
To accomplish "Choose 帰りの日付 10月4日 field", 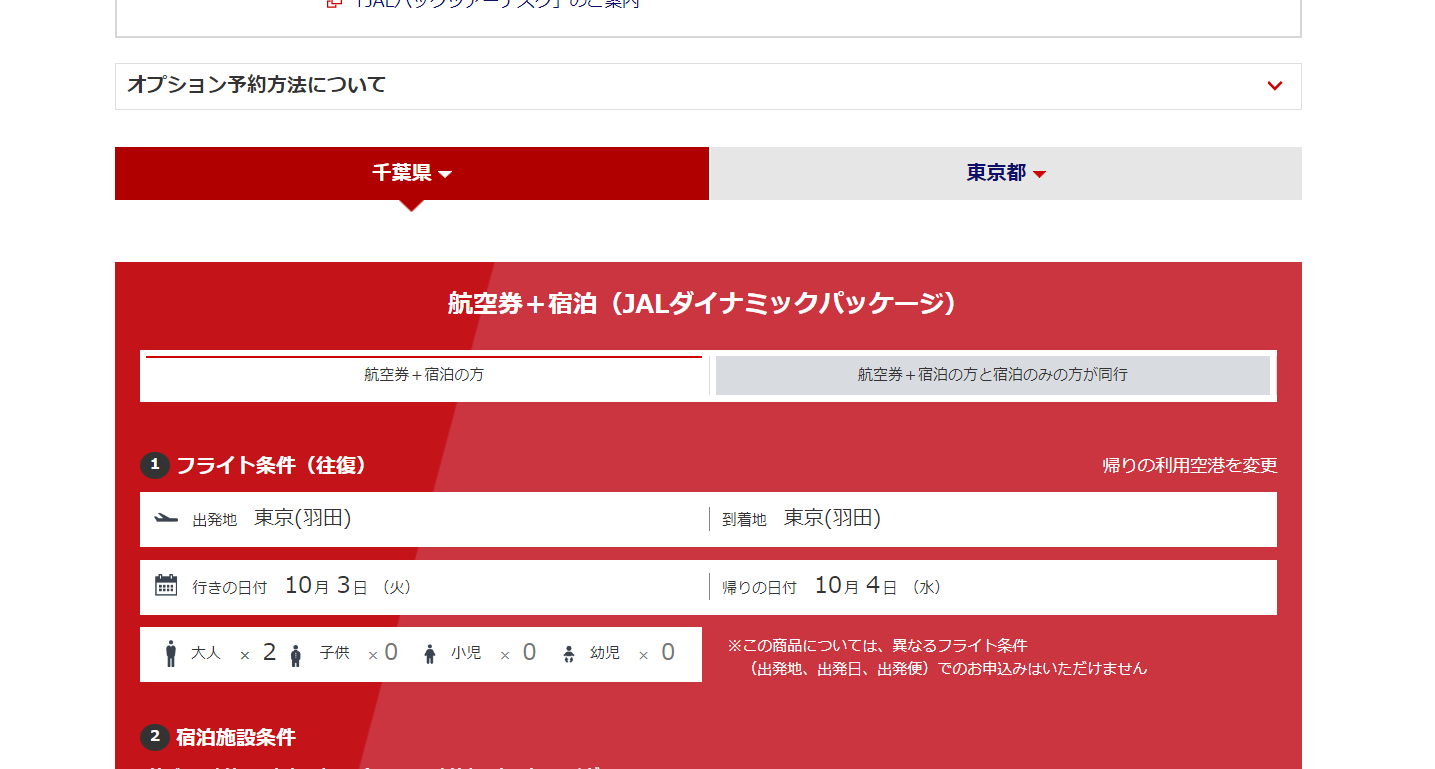I will point(993,587).
